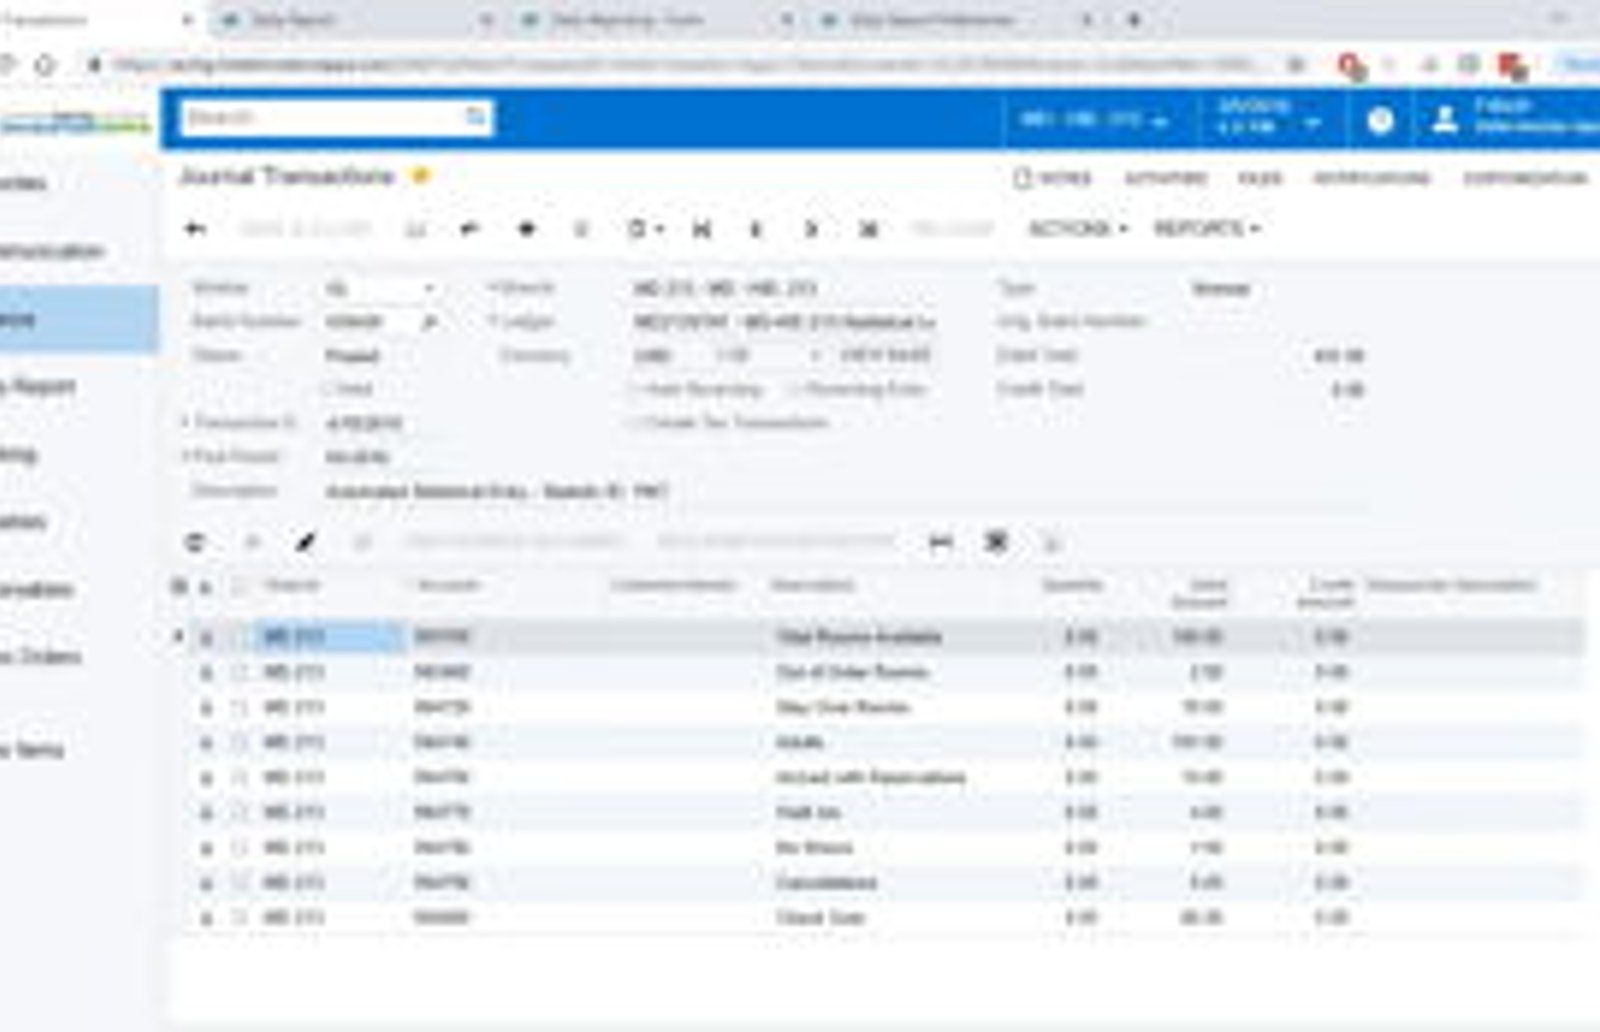The height and width of the screenshot is (1032, 1600).
Task: Open the branch selector in top bar
Action: point(1093,121)
